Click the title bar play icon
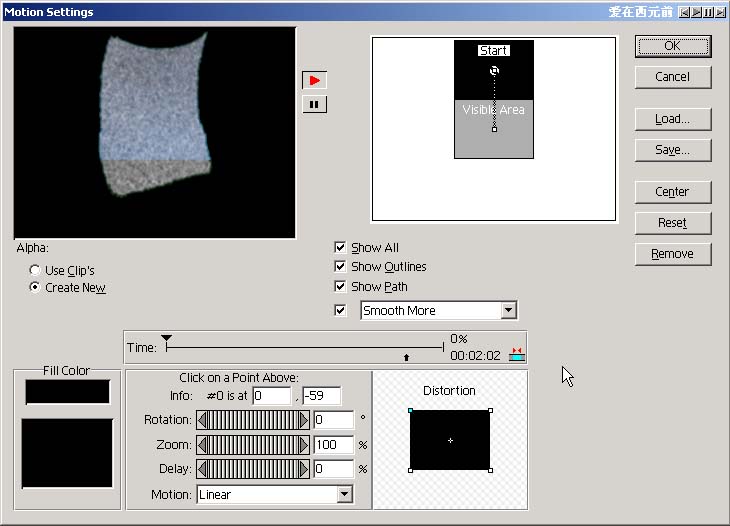This screenshot has width=730, height=526. [696, 12]
